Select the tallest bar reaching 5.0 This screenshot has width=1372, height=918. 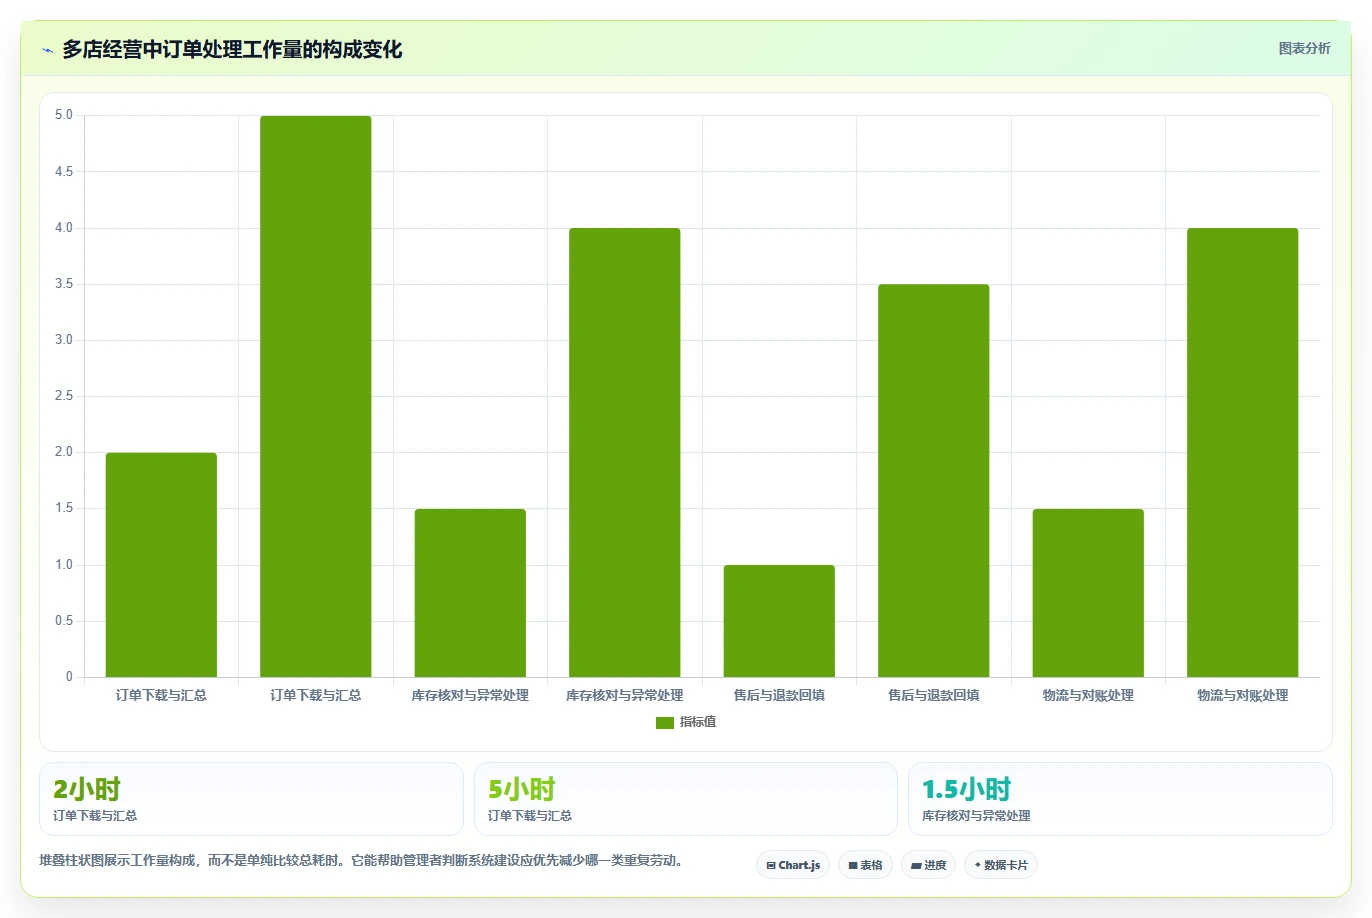tap(316, 397)
